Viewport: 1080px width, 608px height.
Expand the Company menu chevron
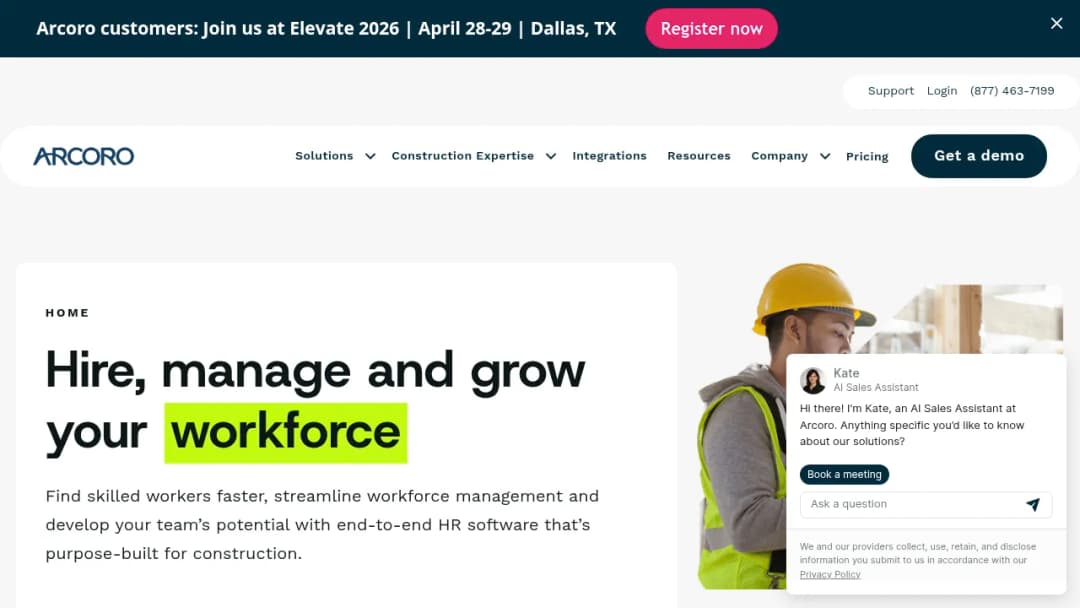tap(824, 156)
